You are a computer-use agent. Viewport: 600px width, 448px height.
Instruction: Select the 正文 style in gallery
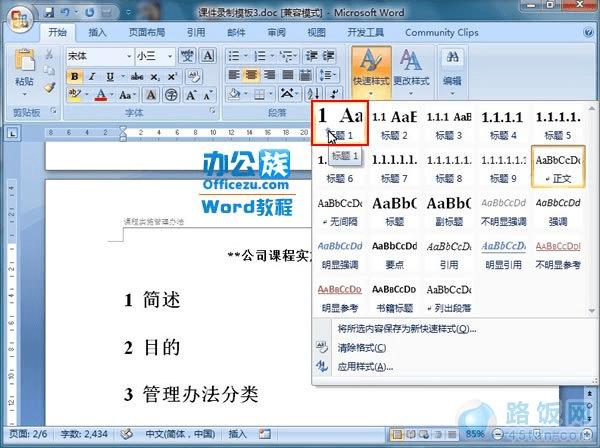click(x=558, y=167)
